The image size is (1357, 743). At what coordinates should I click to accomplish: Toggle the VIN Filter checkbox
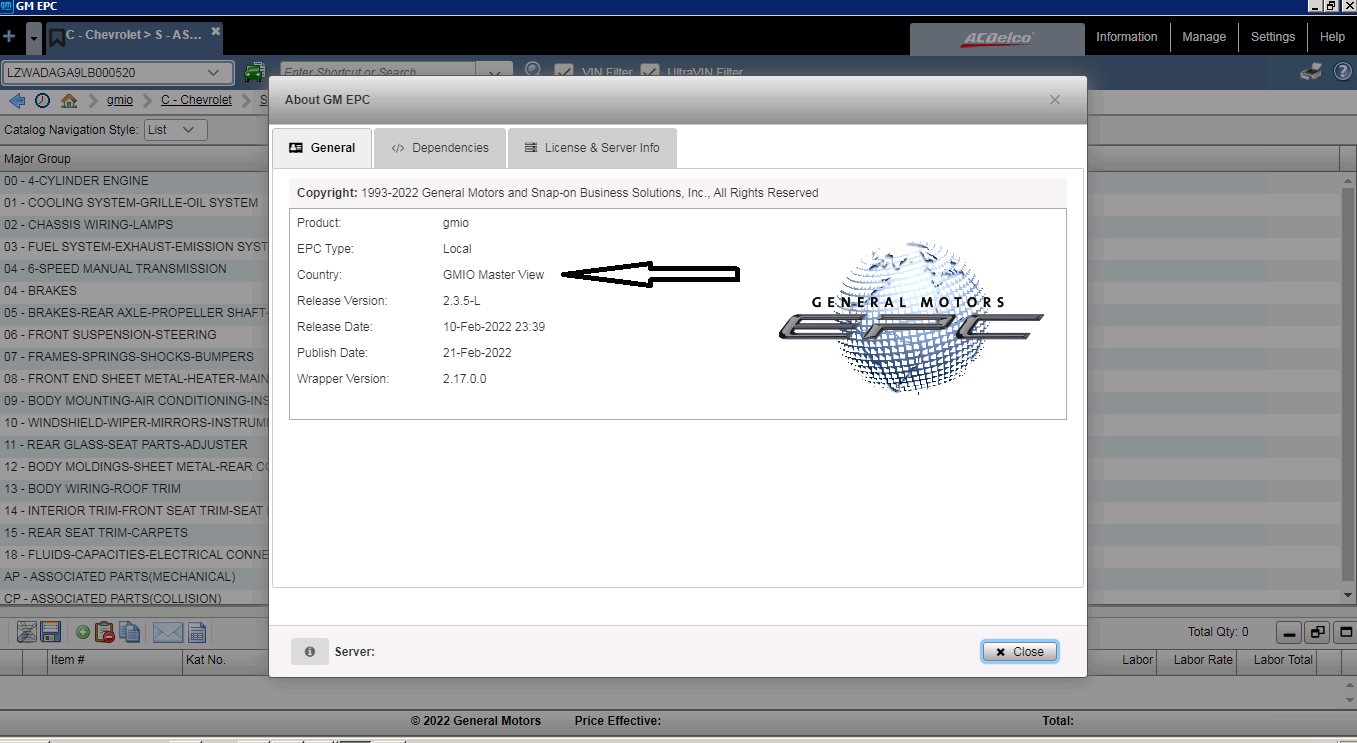564,72
